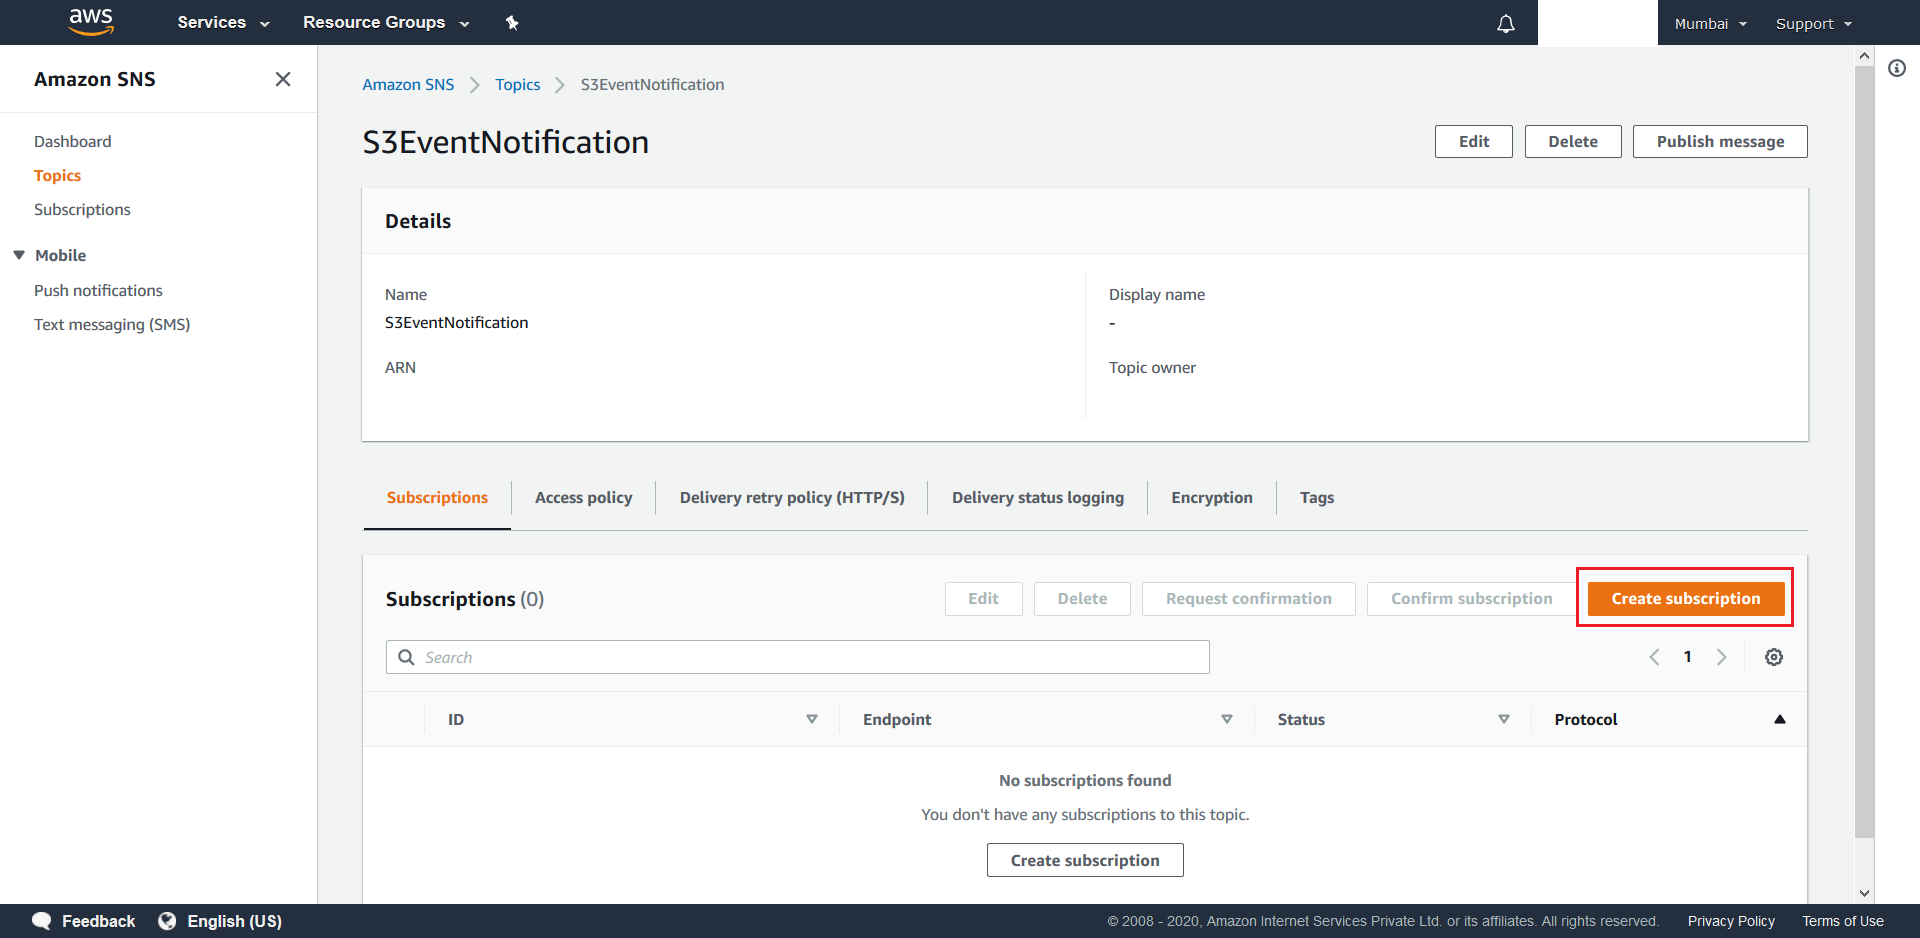The height and width of the screenshot is (938, 1920).
Task: Click the S3EventNotification name value
Action: 456,322
